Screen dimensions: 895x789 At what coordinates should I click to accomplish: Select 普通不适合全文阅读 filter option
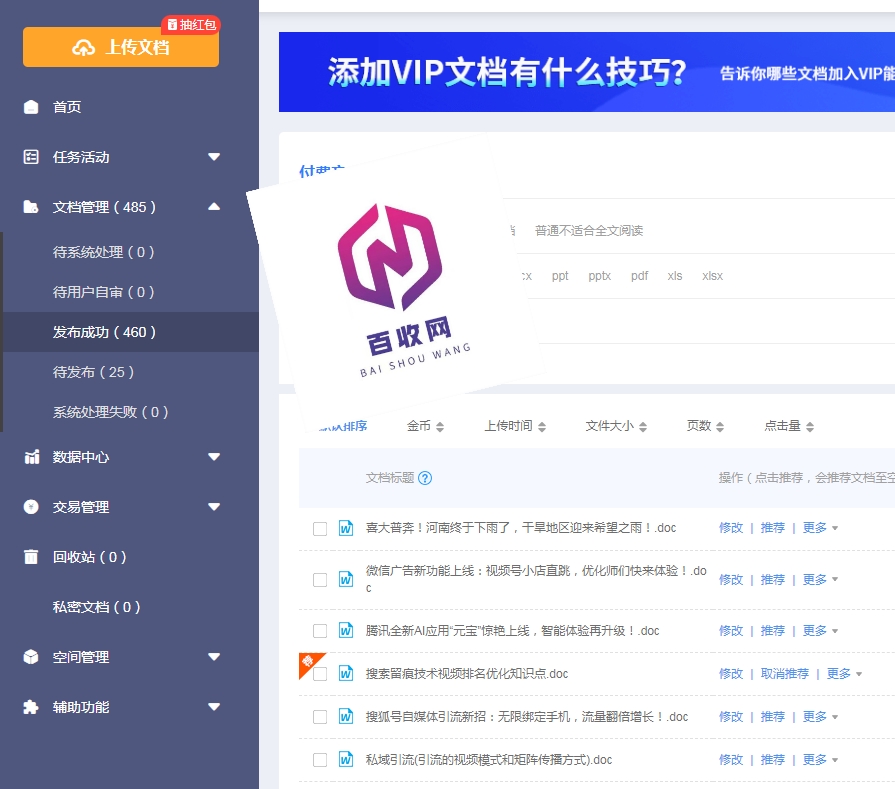point(588,230)
